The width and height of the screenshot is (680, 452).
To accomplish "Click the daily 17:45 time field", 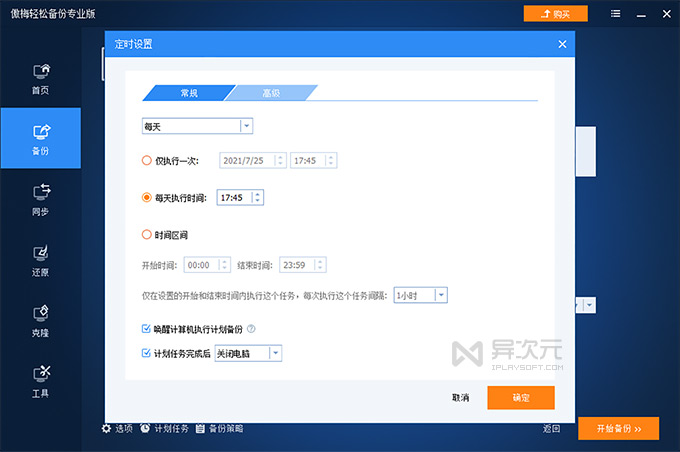I will tap(240, 198).
